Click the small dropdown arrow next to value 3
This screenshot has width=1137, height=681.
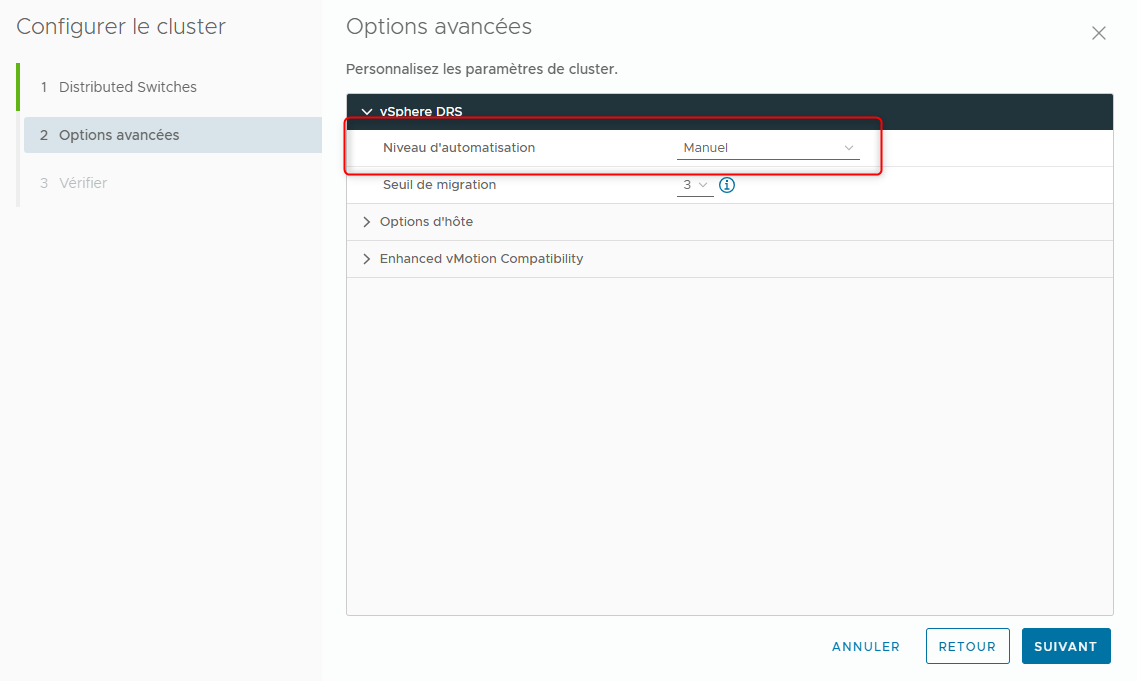point(704,185)
